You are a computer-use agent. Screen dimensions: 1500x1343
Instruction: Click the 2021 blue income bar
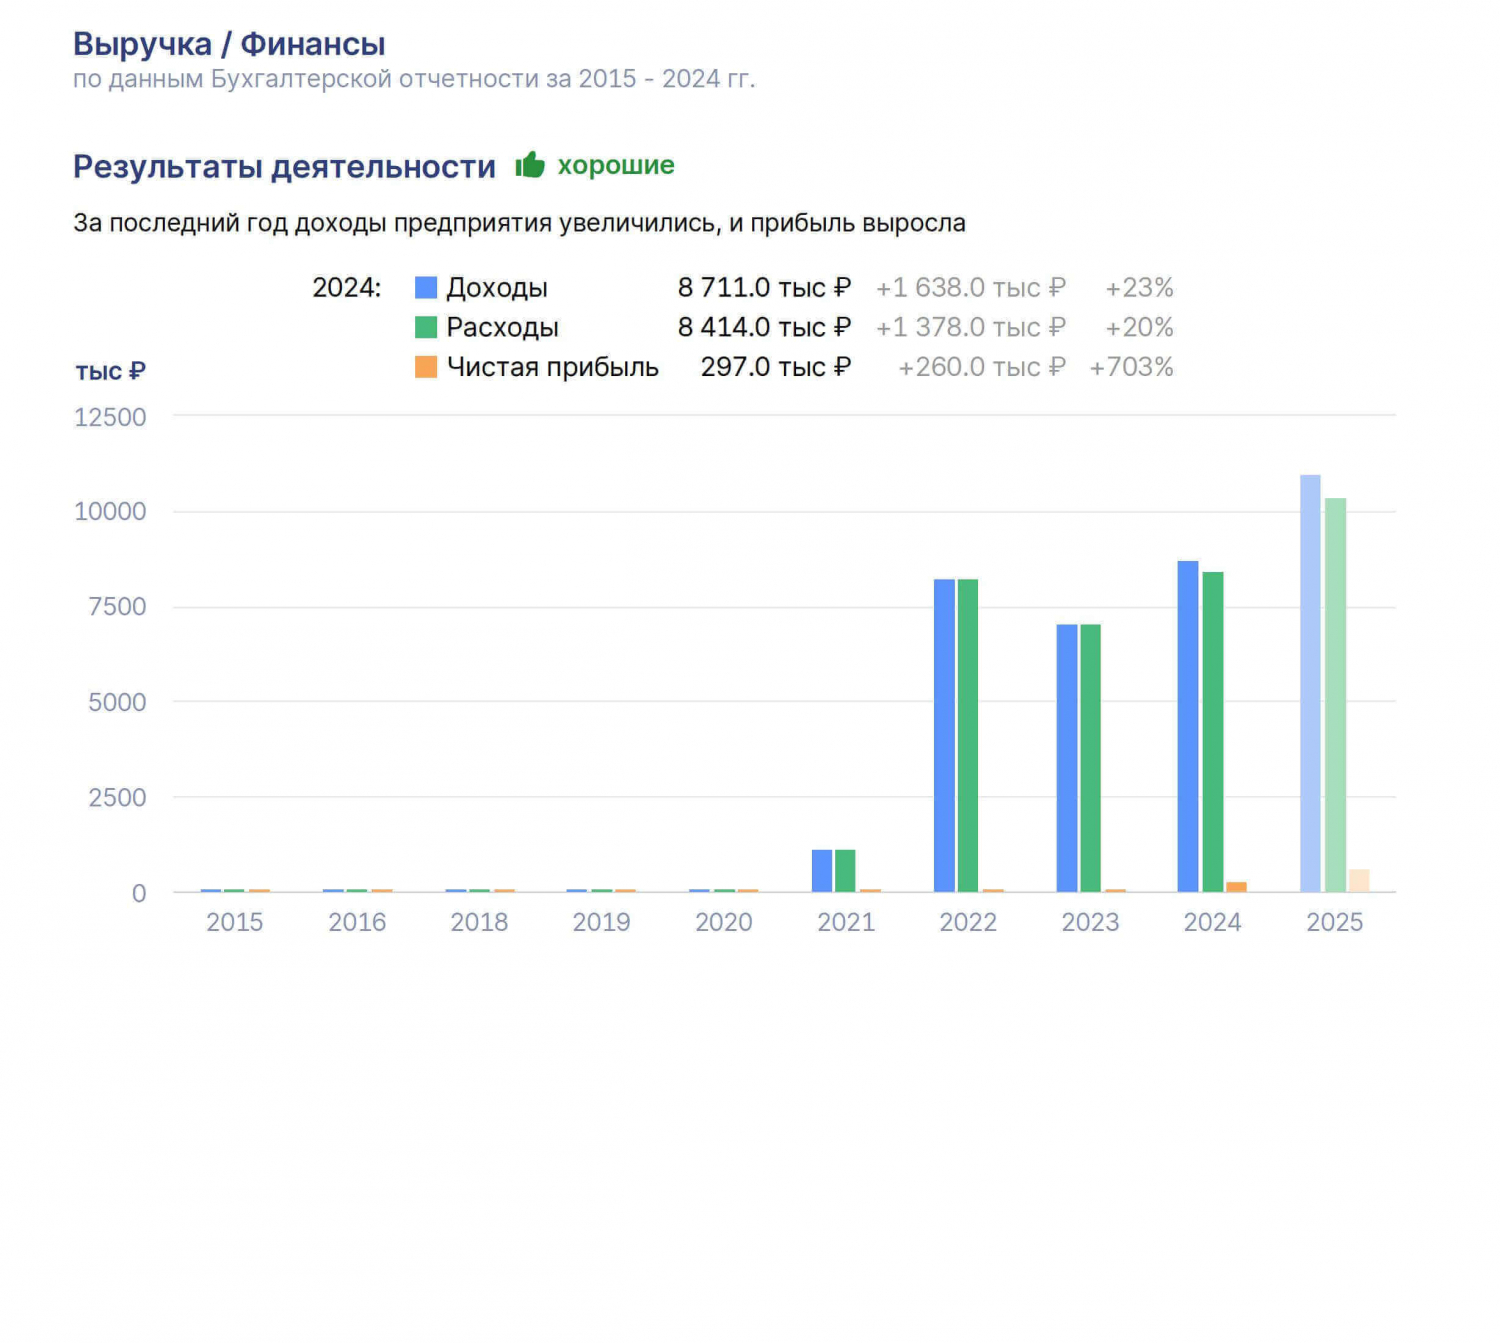[x=822, y=871]
